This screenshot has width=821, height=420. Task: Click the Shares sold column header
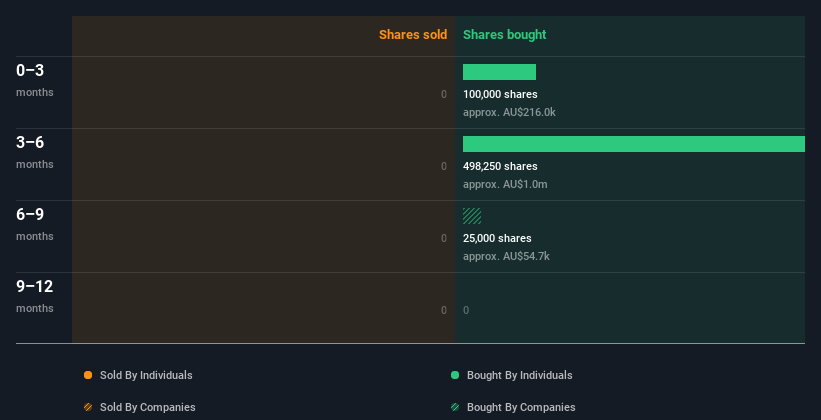tap(413, 35)
